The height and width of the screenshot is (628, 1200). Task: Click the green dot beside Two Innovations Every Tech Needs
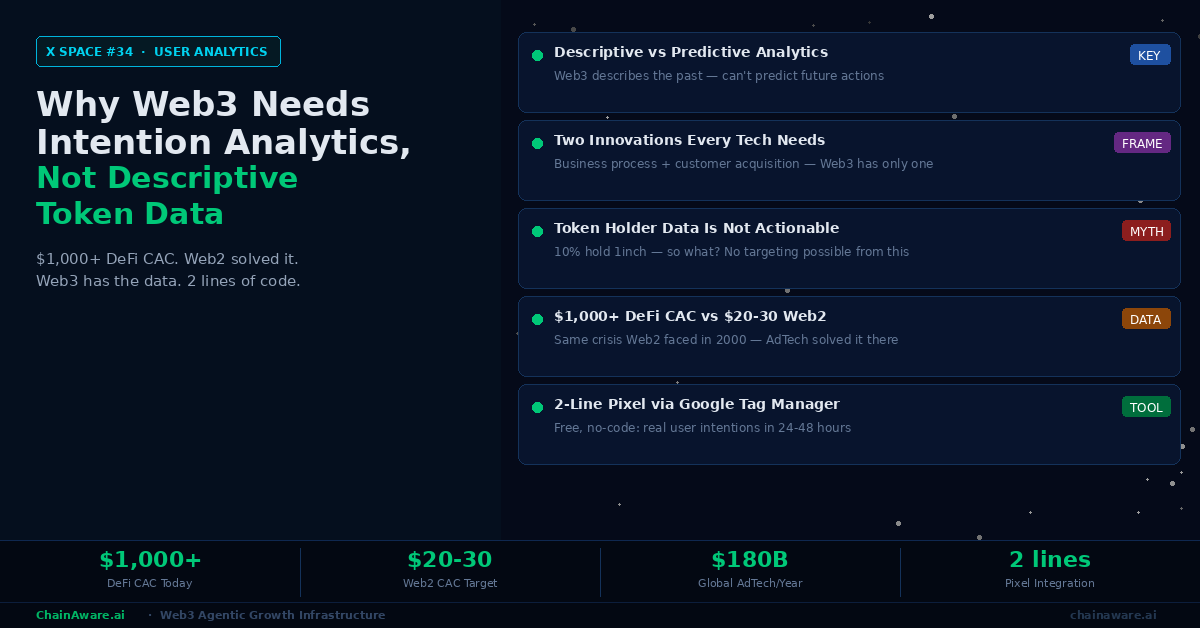point(537,144)
